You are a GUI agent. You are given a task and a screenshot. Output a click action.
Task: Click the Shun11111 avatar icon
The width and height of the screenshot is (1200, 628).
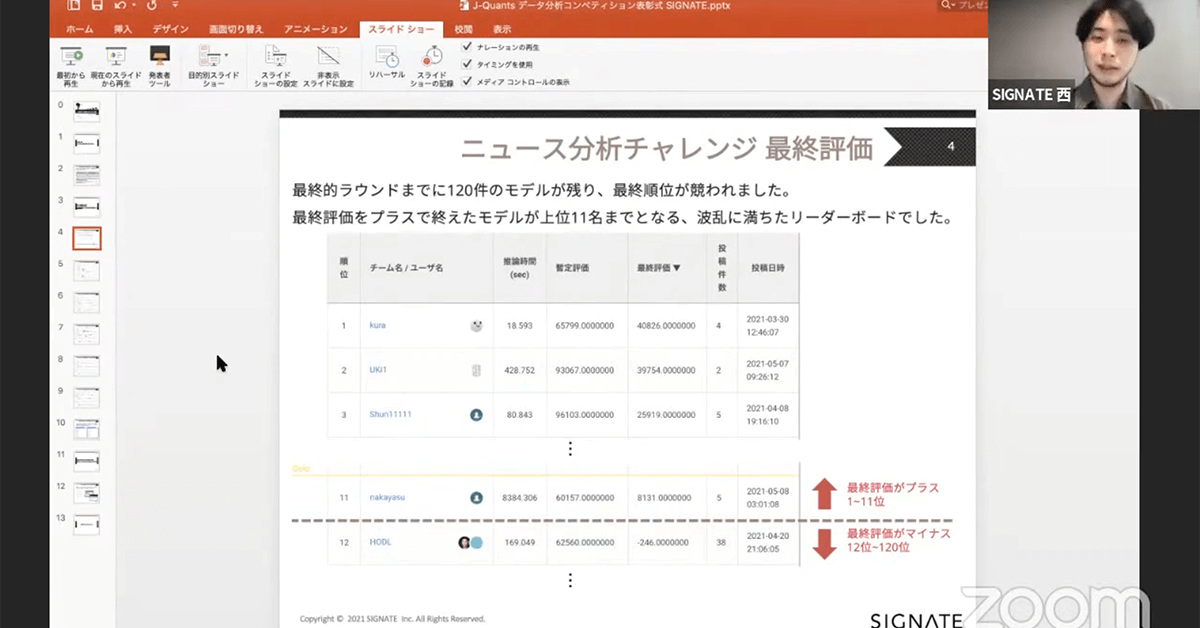click(x=476, y=414)
